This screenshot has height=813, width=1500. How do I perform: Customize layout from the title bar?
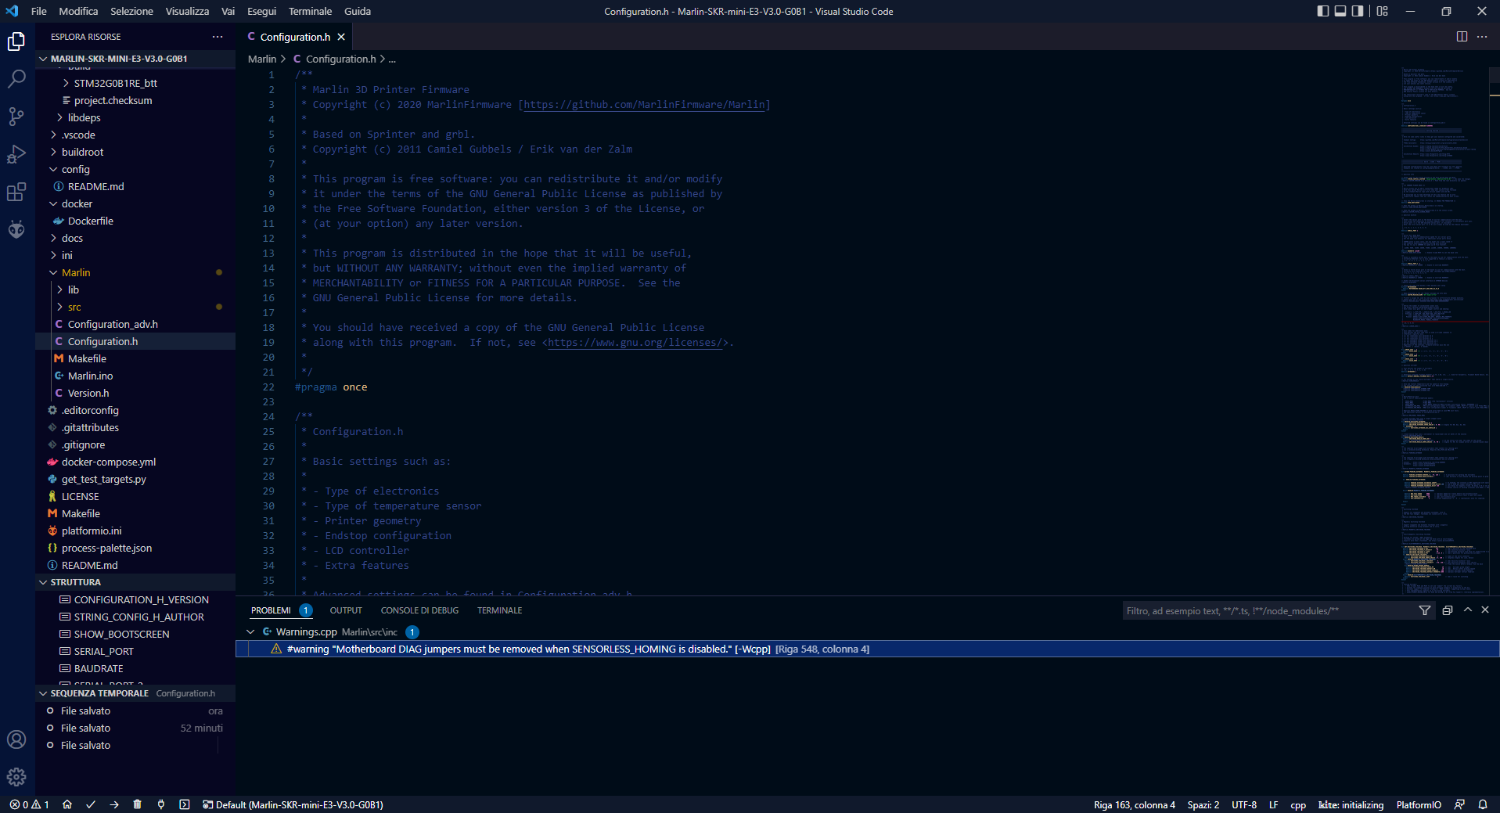(1382, 11)
